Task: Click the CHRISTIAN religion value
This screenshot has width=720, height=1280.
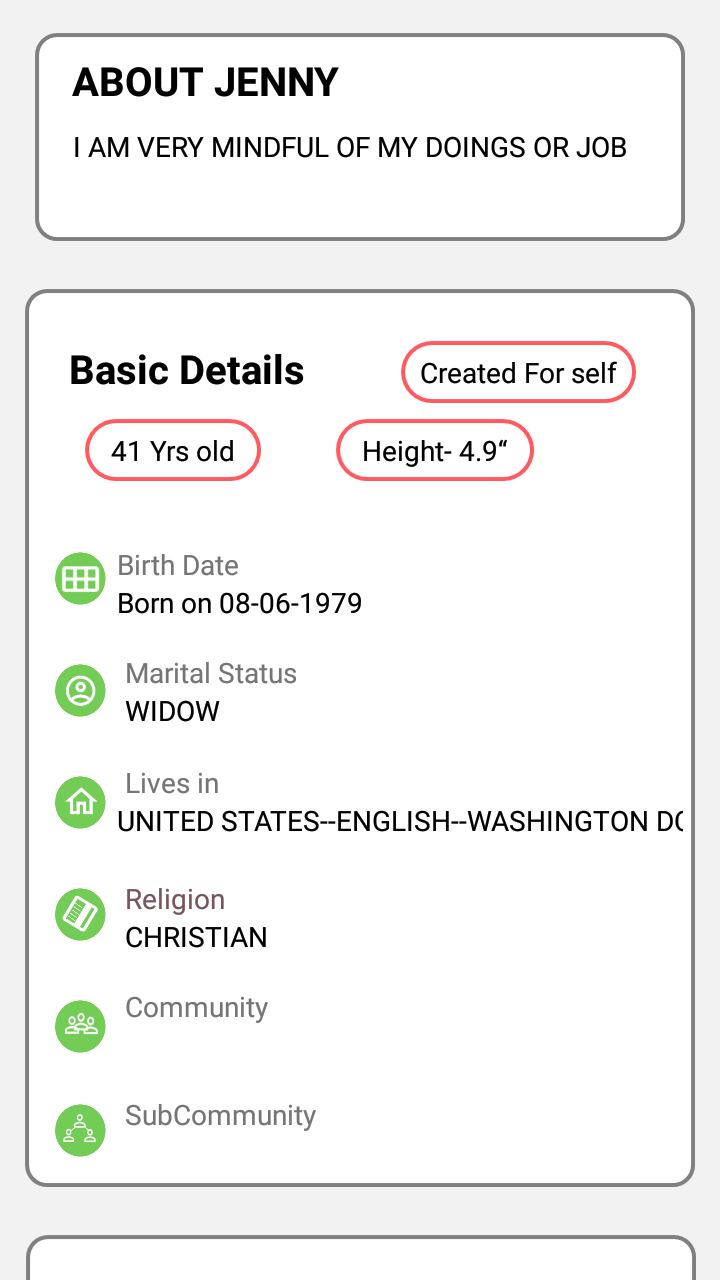Action: 196,938
